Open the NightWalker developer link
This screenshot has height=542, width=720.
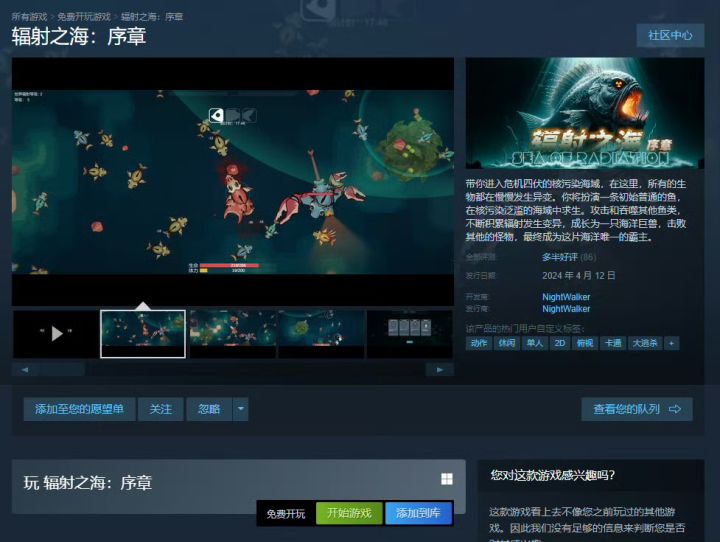click(x=566, y=297)
